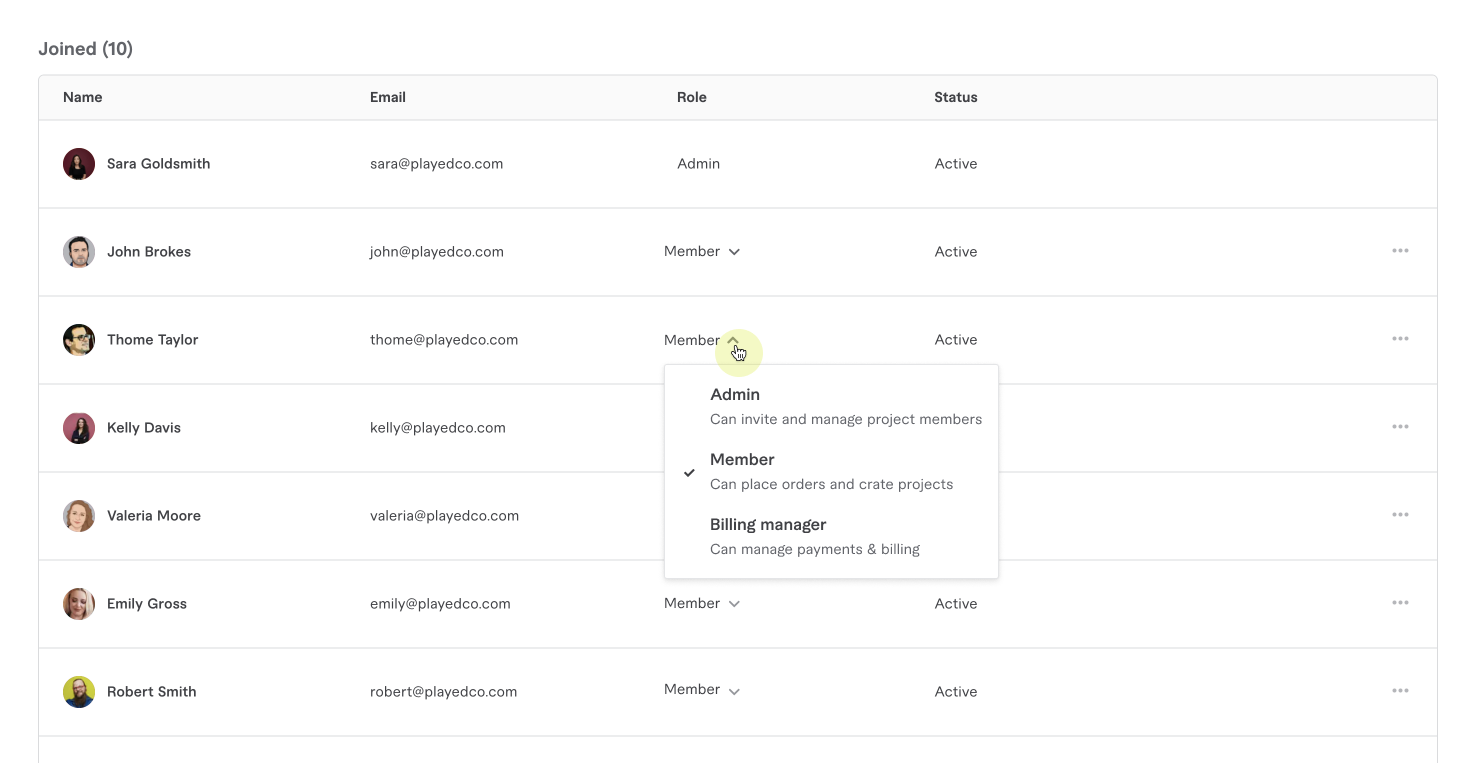This screenshot has height=763, width=1481.
Task: Click the three-dot menu for Kelly Davis
Action: (1399, 427)
